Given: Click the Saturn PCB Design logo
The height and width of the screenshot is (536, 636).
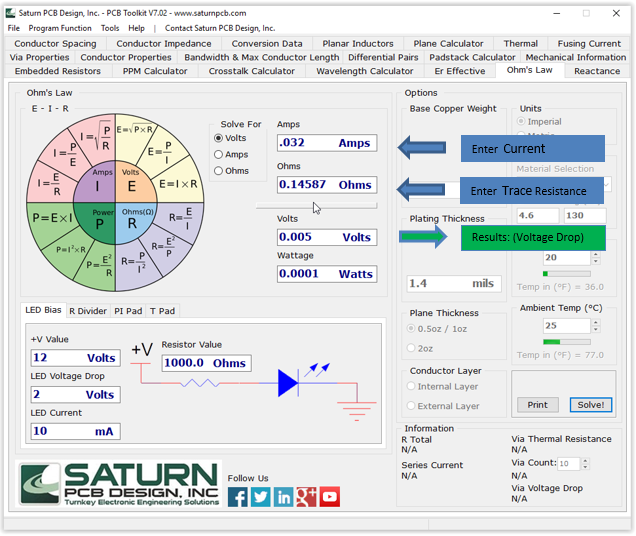Looking at the screenshot, I should [x=119, y=484].
